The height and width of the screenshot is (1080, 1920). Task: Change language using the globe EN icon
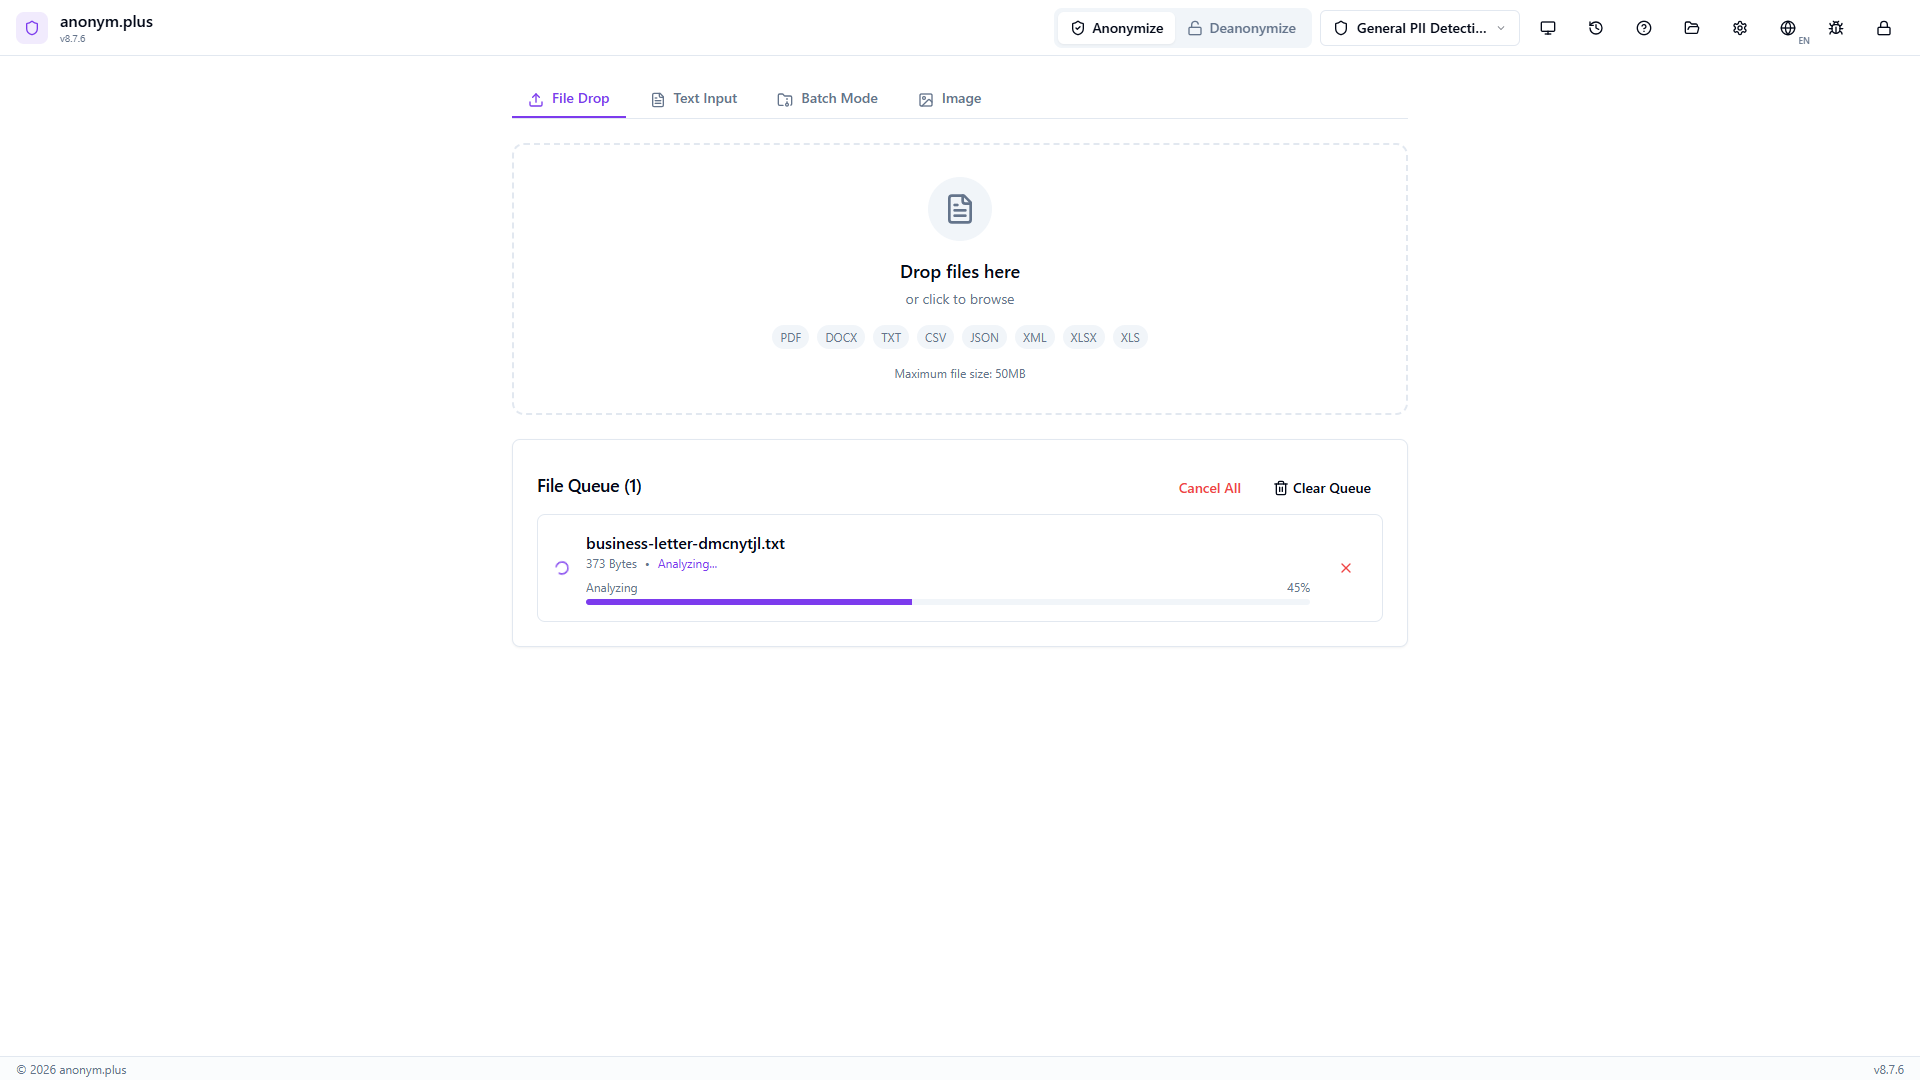[1790, 28]
